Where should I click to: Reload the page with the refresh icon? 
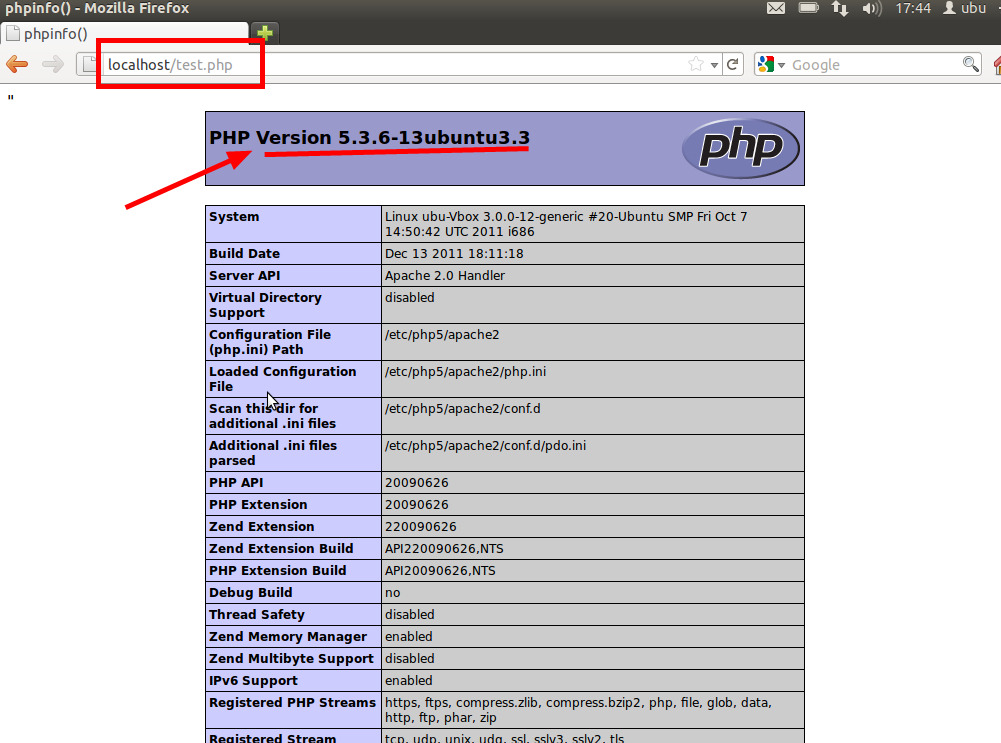(733, 65)
